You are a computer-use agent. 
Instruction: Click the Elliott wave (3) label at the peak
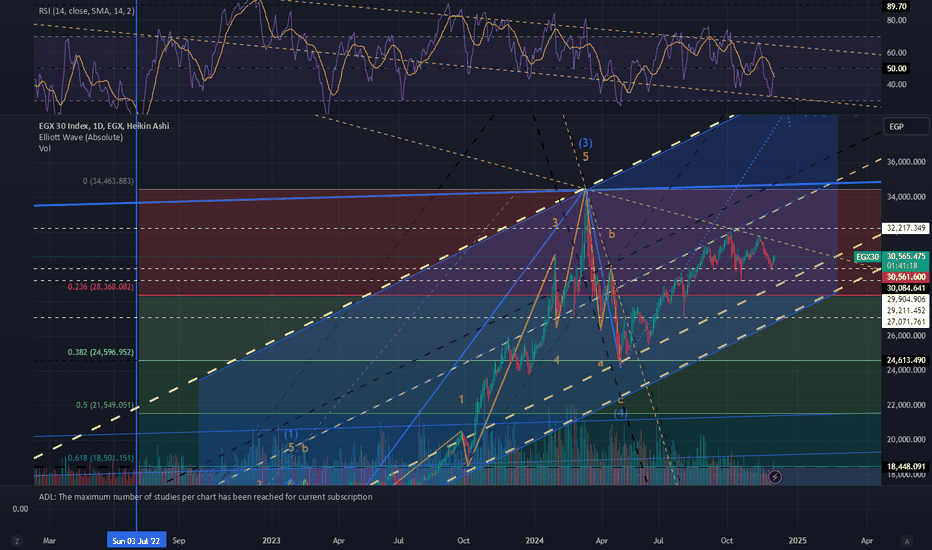coord(585,143)
